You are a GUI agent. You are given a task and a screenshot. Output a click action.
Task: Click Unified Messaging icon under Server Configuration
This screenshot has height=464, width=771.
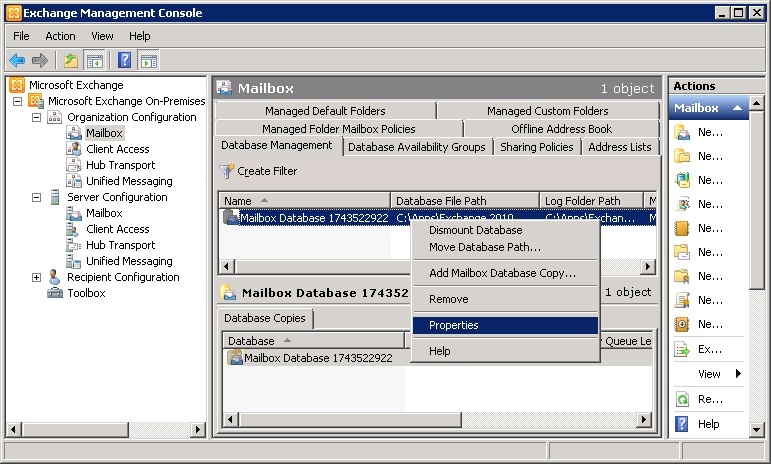[x=74, y=261]
